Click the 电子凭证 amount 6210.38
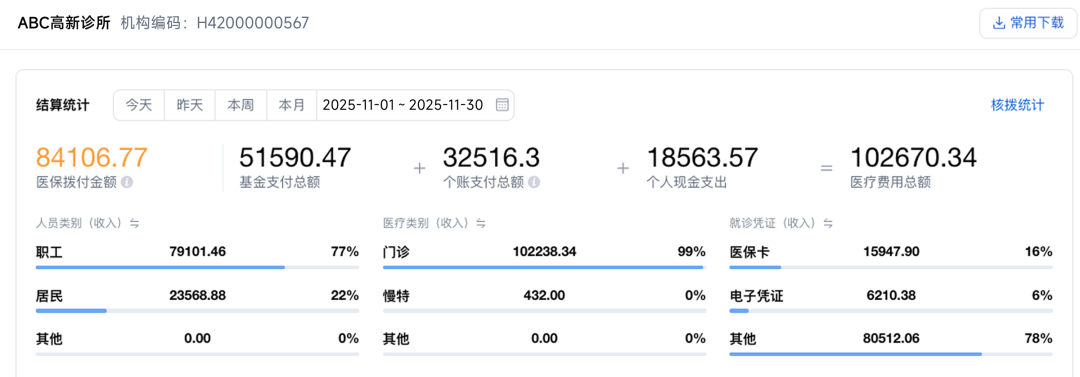 [x=891, y=296]
